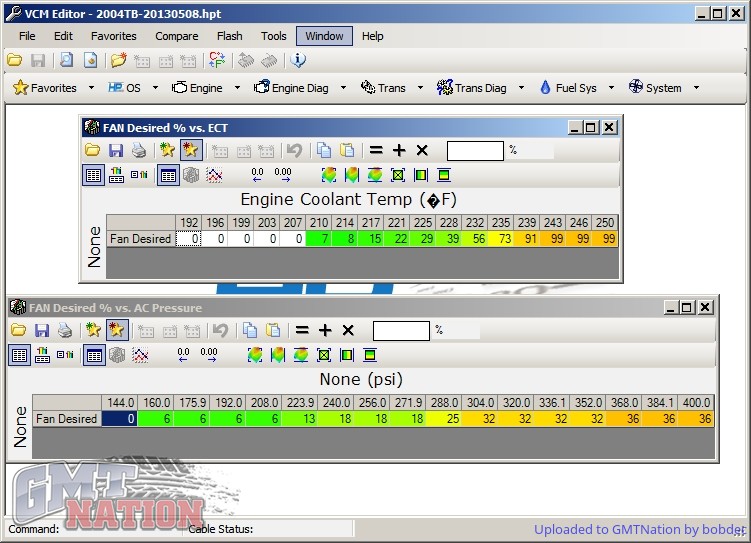This screenshot has height=543, width=751.
Task: Click the save icon in AC Pressure window
Action: click(x=42, y=330)
